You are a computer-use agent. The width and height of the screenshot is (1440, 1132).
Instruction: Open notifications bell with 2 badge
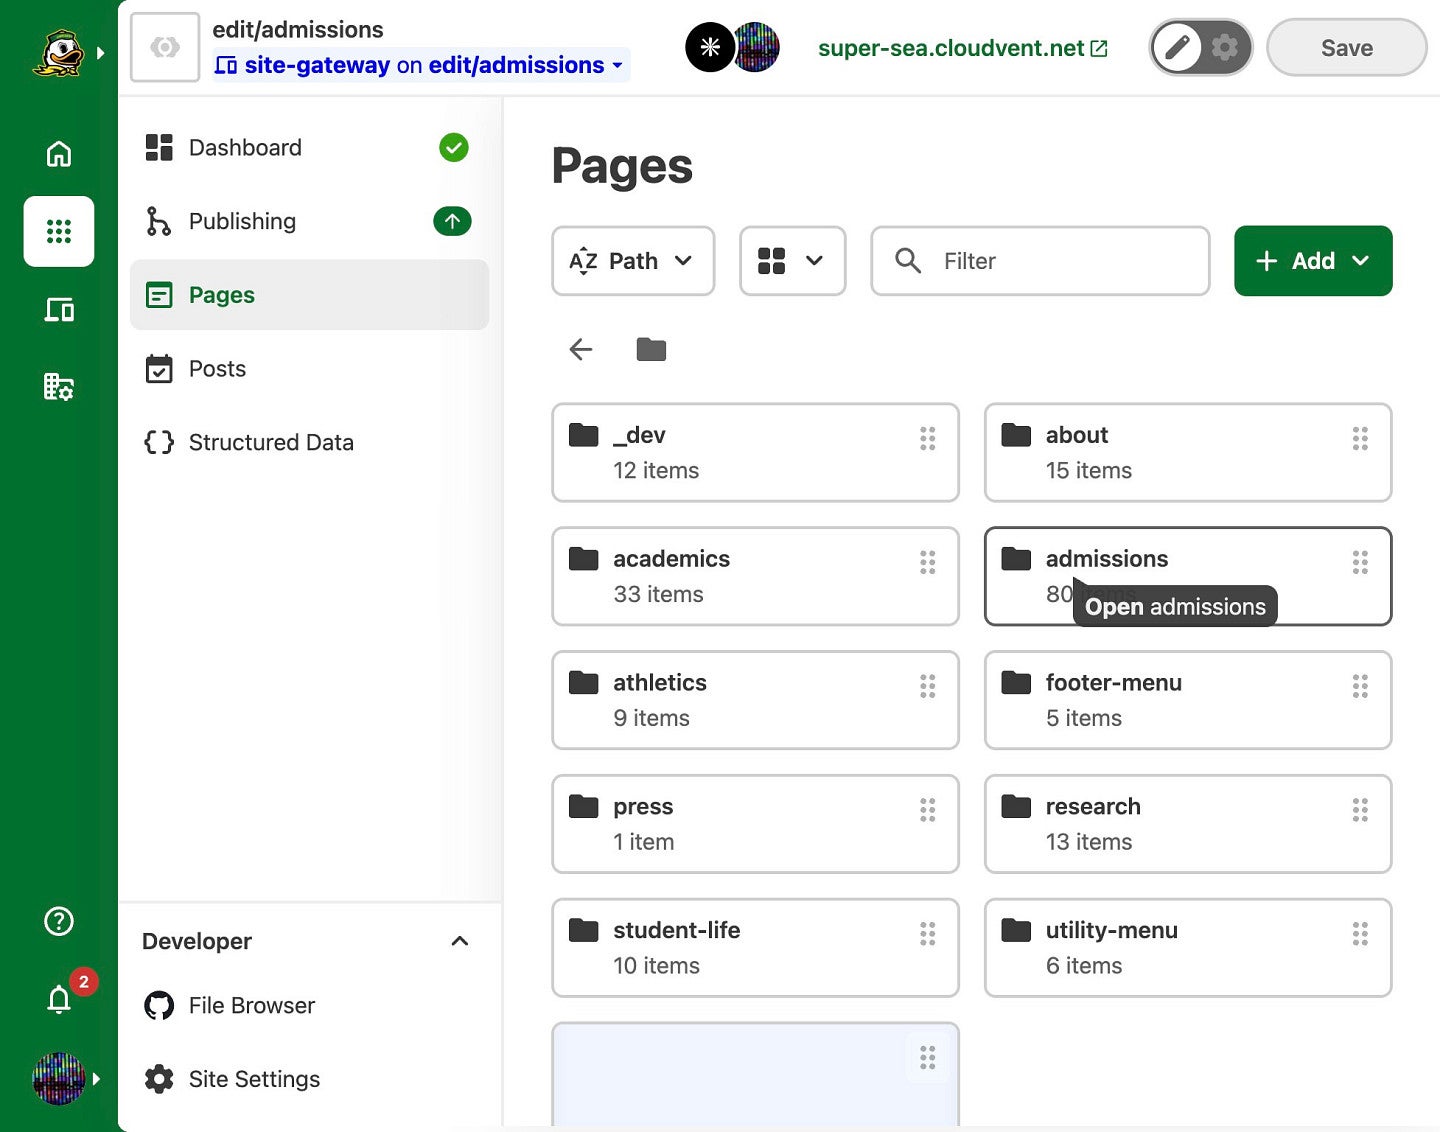(x=59, y=998)
